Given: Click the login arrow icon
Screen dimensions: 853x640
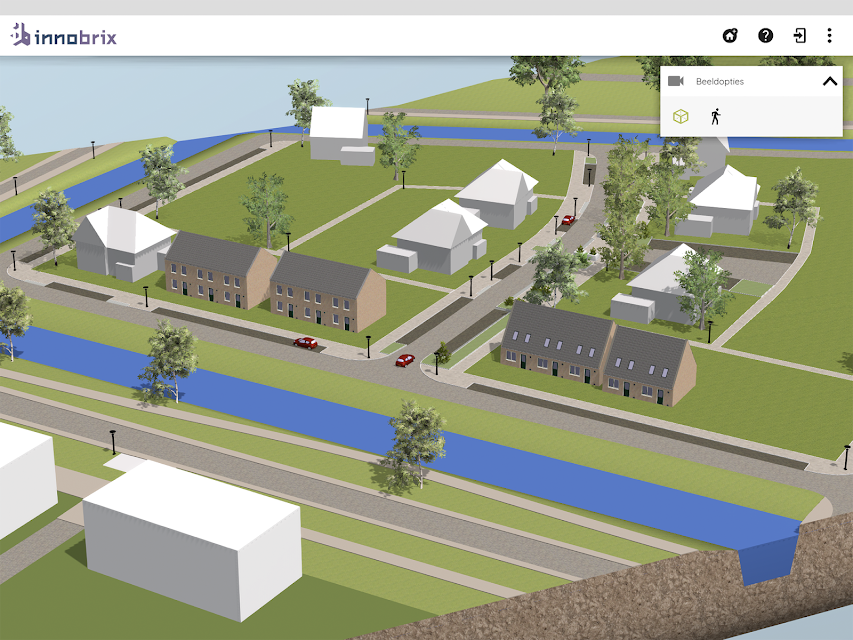Looking at the screenshot, I should coord(799,36).
